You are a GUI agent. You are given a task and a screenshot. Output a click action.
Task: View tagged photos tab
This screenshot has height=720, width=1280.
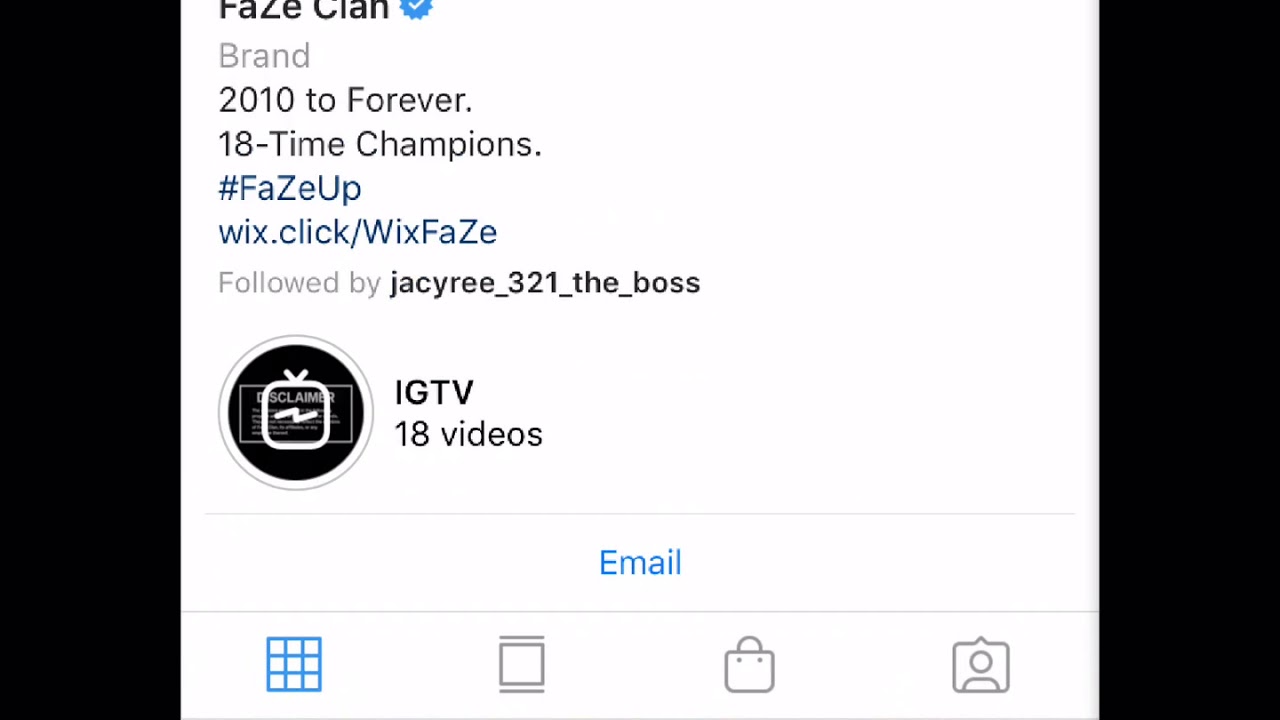[981, 665]
